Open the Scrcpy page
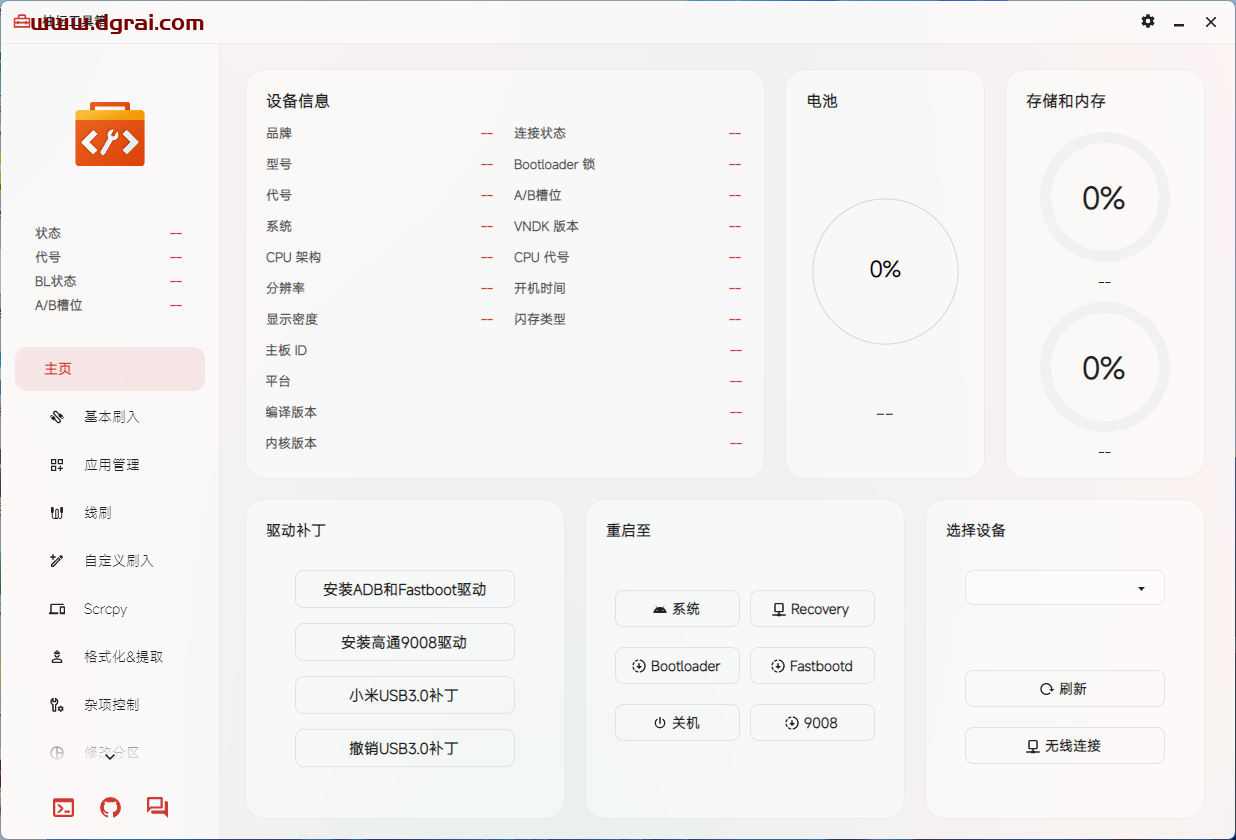Viewport: 1236px width, 840px height. 110,609
